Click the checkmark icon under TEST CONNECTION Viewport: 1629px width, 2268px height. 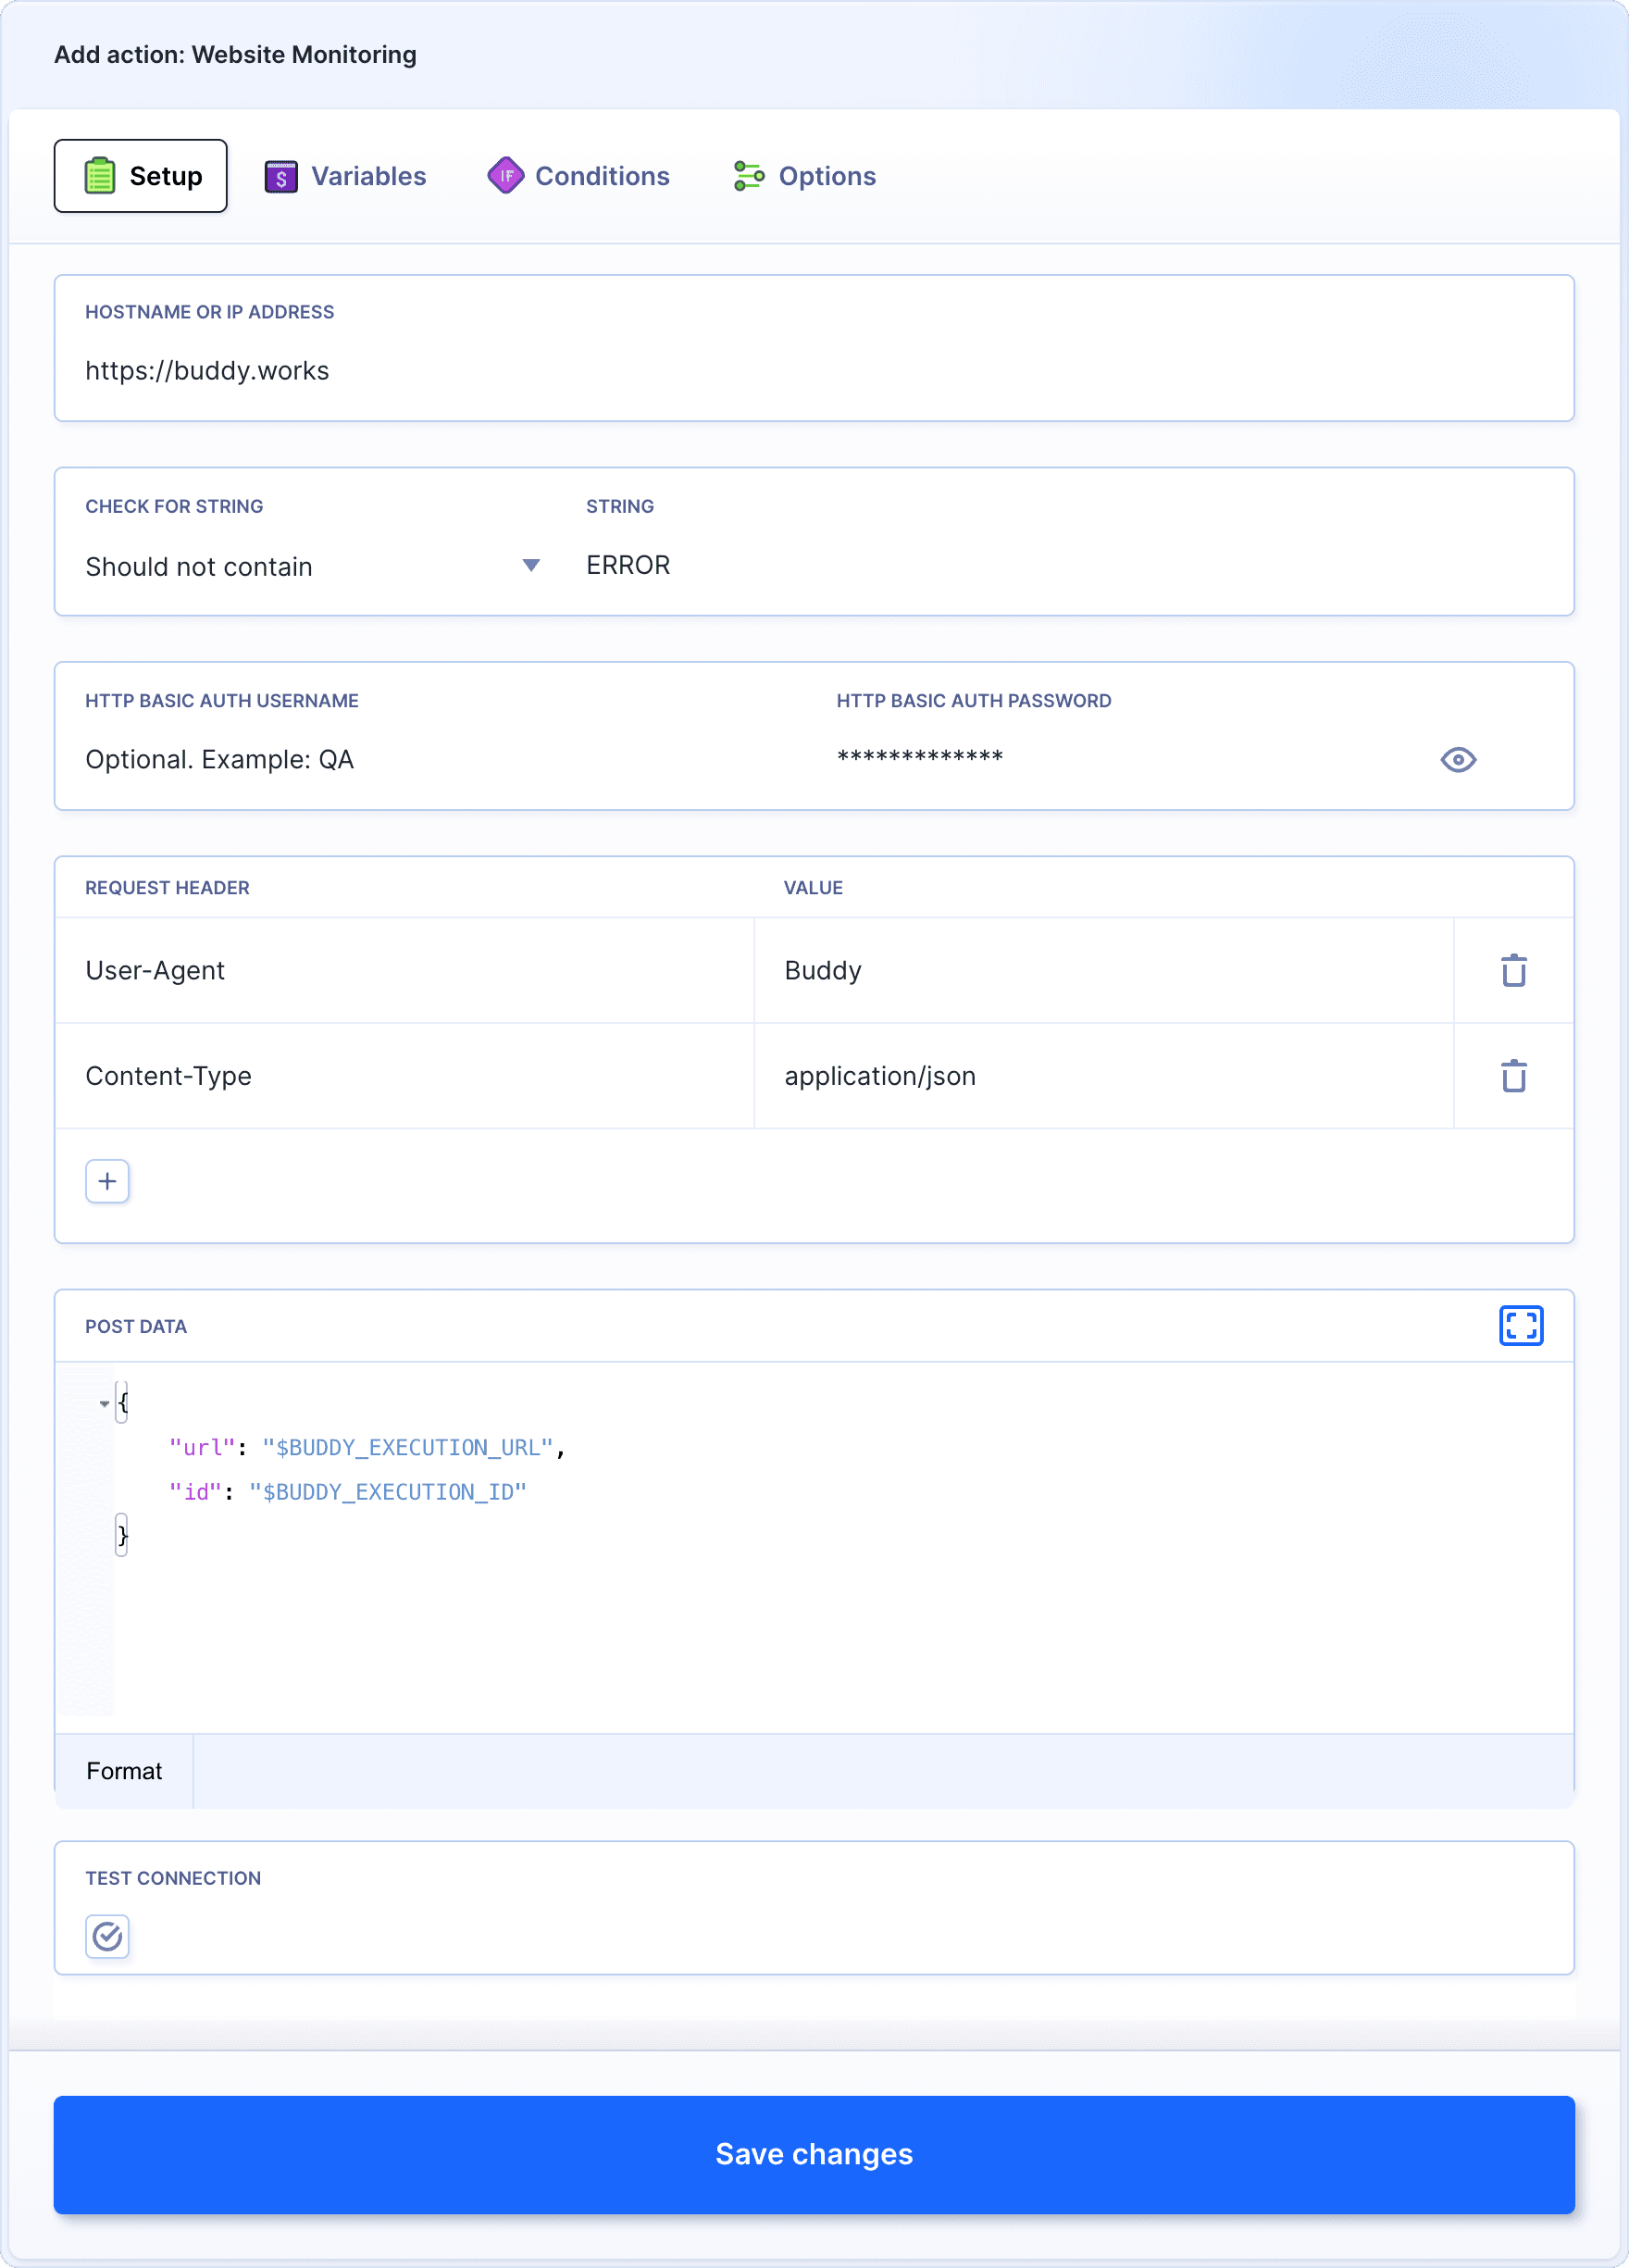coord(107,1936)
